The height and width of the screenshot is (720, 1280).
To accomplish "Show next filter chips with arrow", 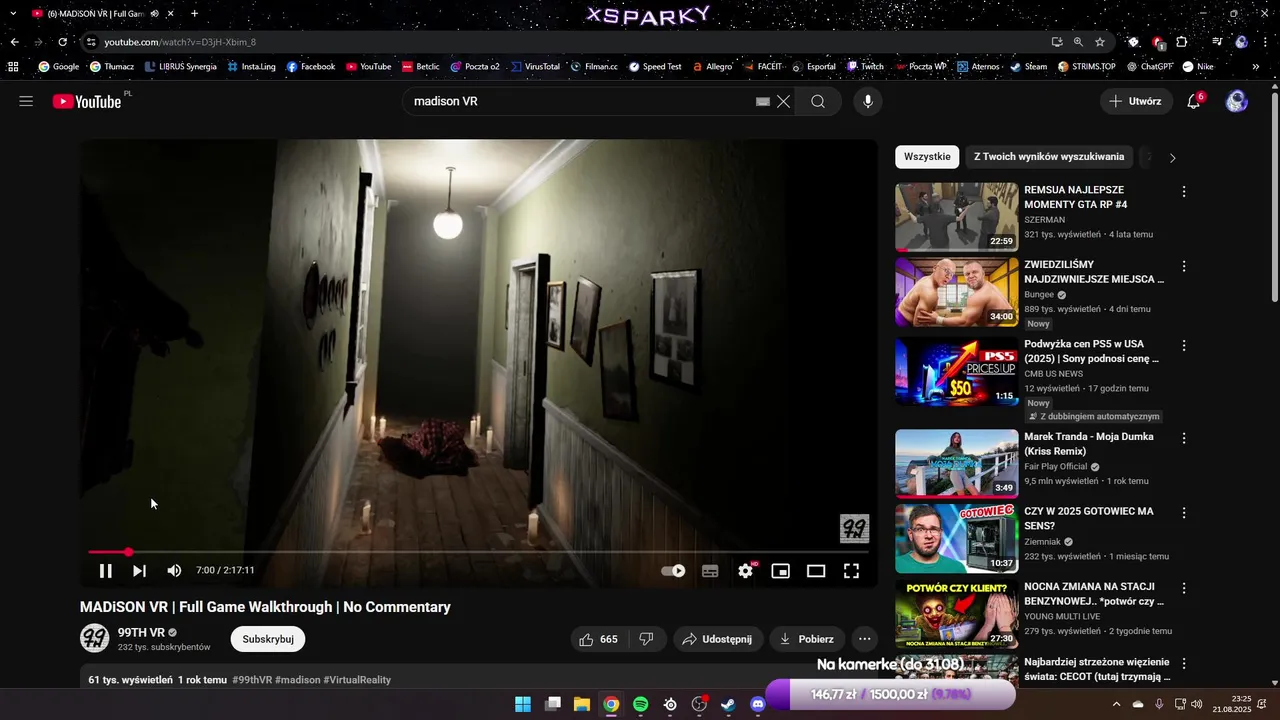I will (x=1172, y=157).
